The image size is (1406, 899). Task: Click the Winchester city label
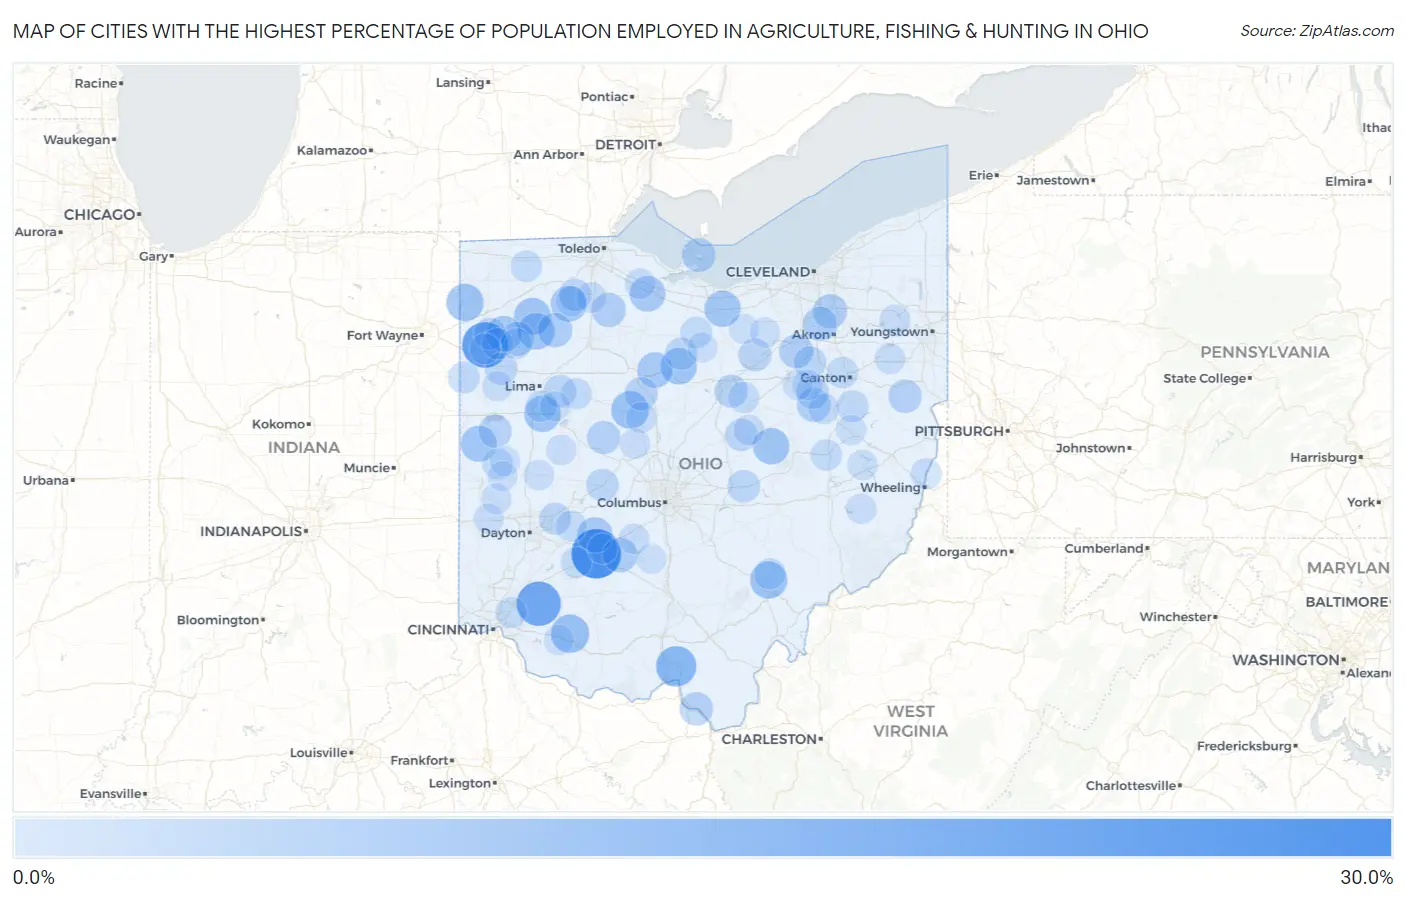point(1176,617)
